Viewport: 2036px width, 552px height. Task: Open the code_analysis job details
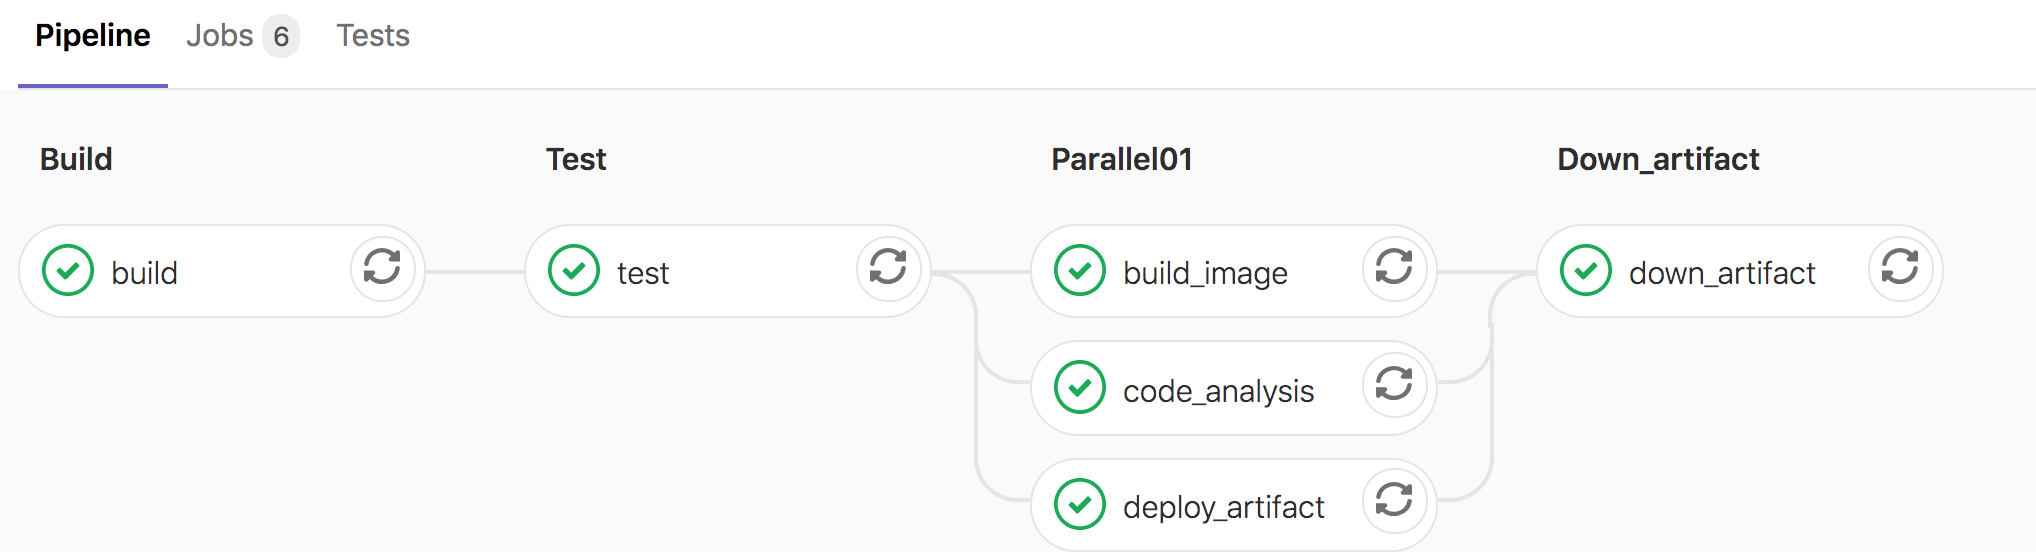[x=1218, y=391]
